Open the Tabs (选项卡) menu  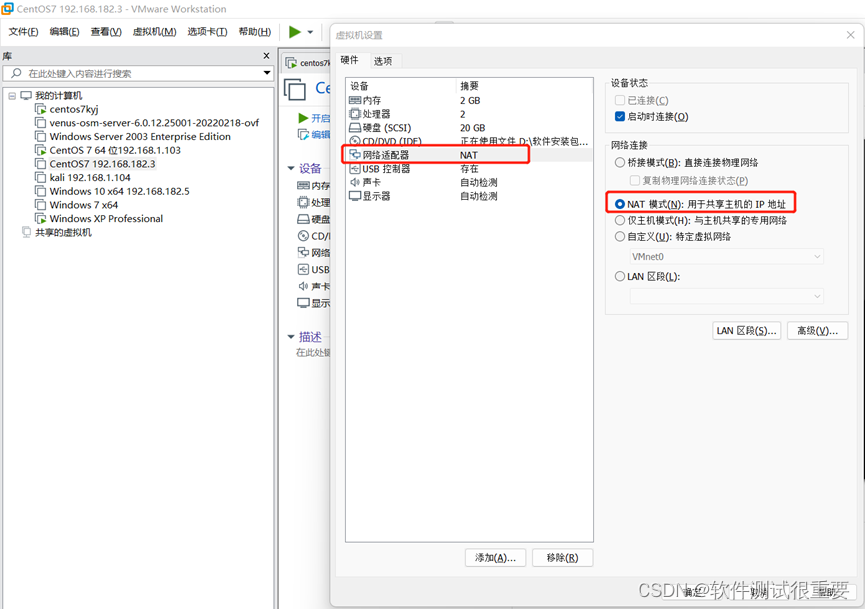[x=207, y=32]
